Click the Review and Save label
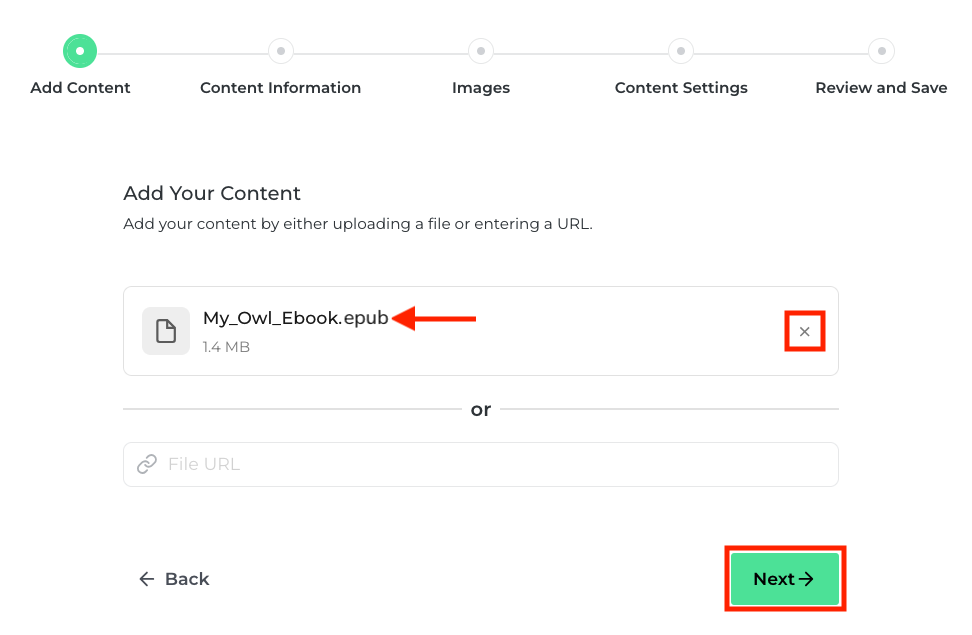The width and height of the screenshot is (972, 635). 881,88
